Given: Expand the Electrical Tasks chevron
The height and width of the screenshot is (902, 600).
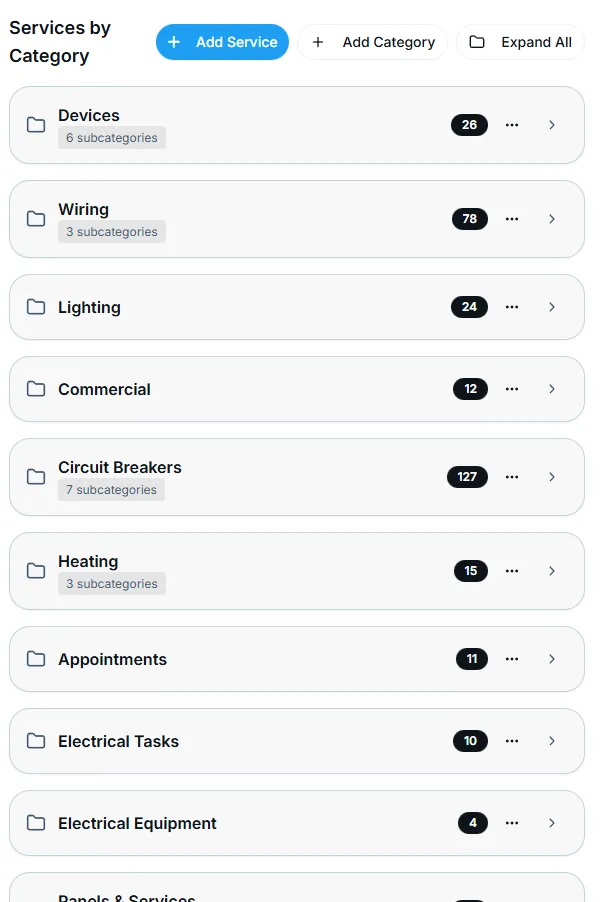Looking at the screenshot, I should [x=552, y=741].
